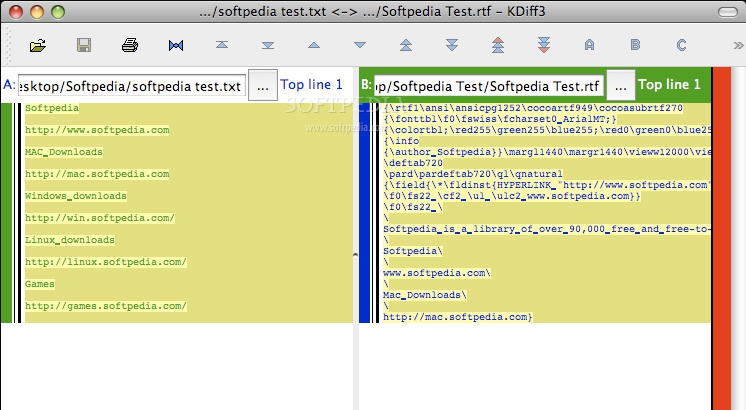Image resolution: width=746 pixels, height=410 pixels.
Task: Click the 'Softpedia' first line in pane A
Action: pyautogui.click(x=52, y=108)
